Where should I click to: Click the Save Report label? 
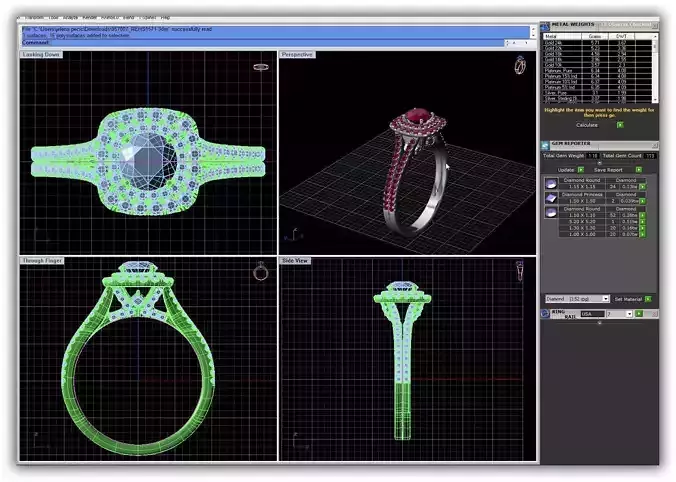click(x=608, y=170)
